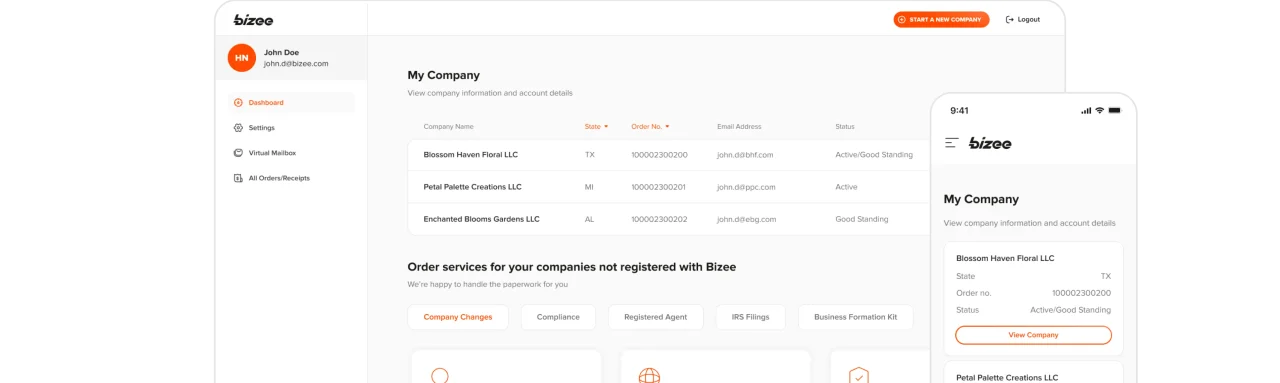The width and height of the screenshot is (1280, 383).
Task: Select the Company Changes tab
Action: [458, 317]
